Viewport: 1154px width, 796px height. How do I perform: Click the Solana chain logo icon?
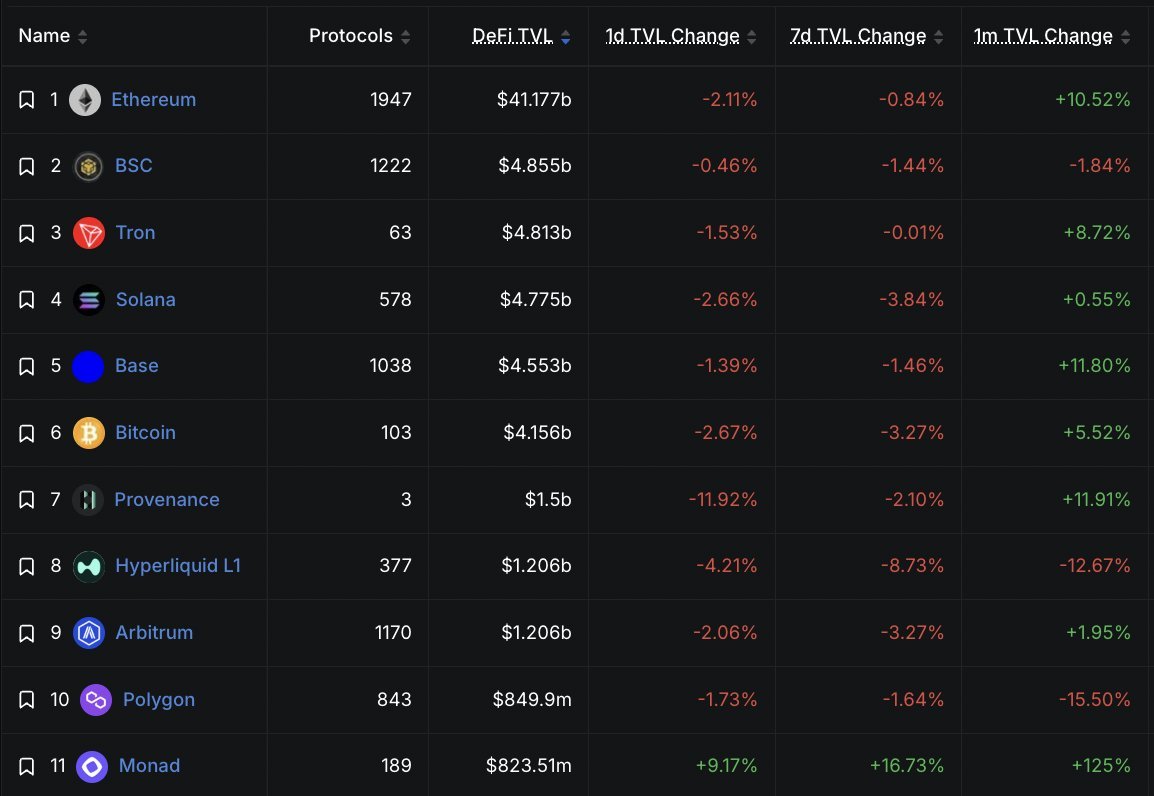[x=88, y=300]
